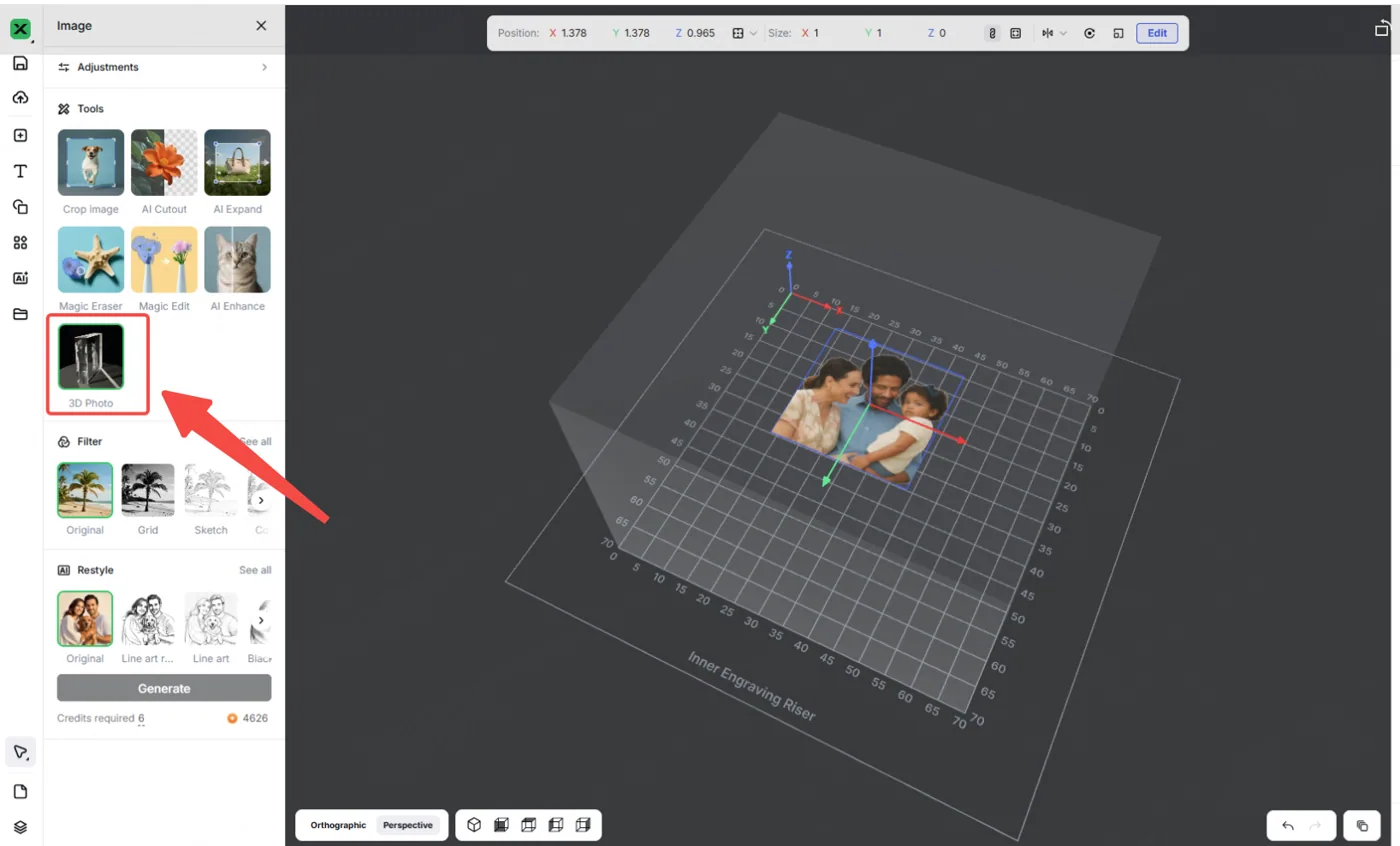Click the add image plus icon
This screenshot has width=1400, height=846.
[20, 135]
